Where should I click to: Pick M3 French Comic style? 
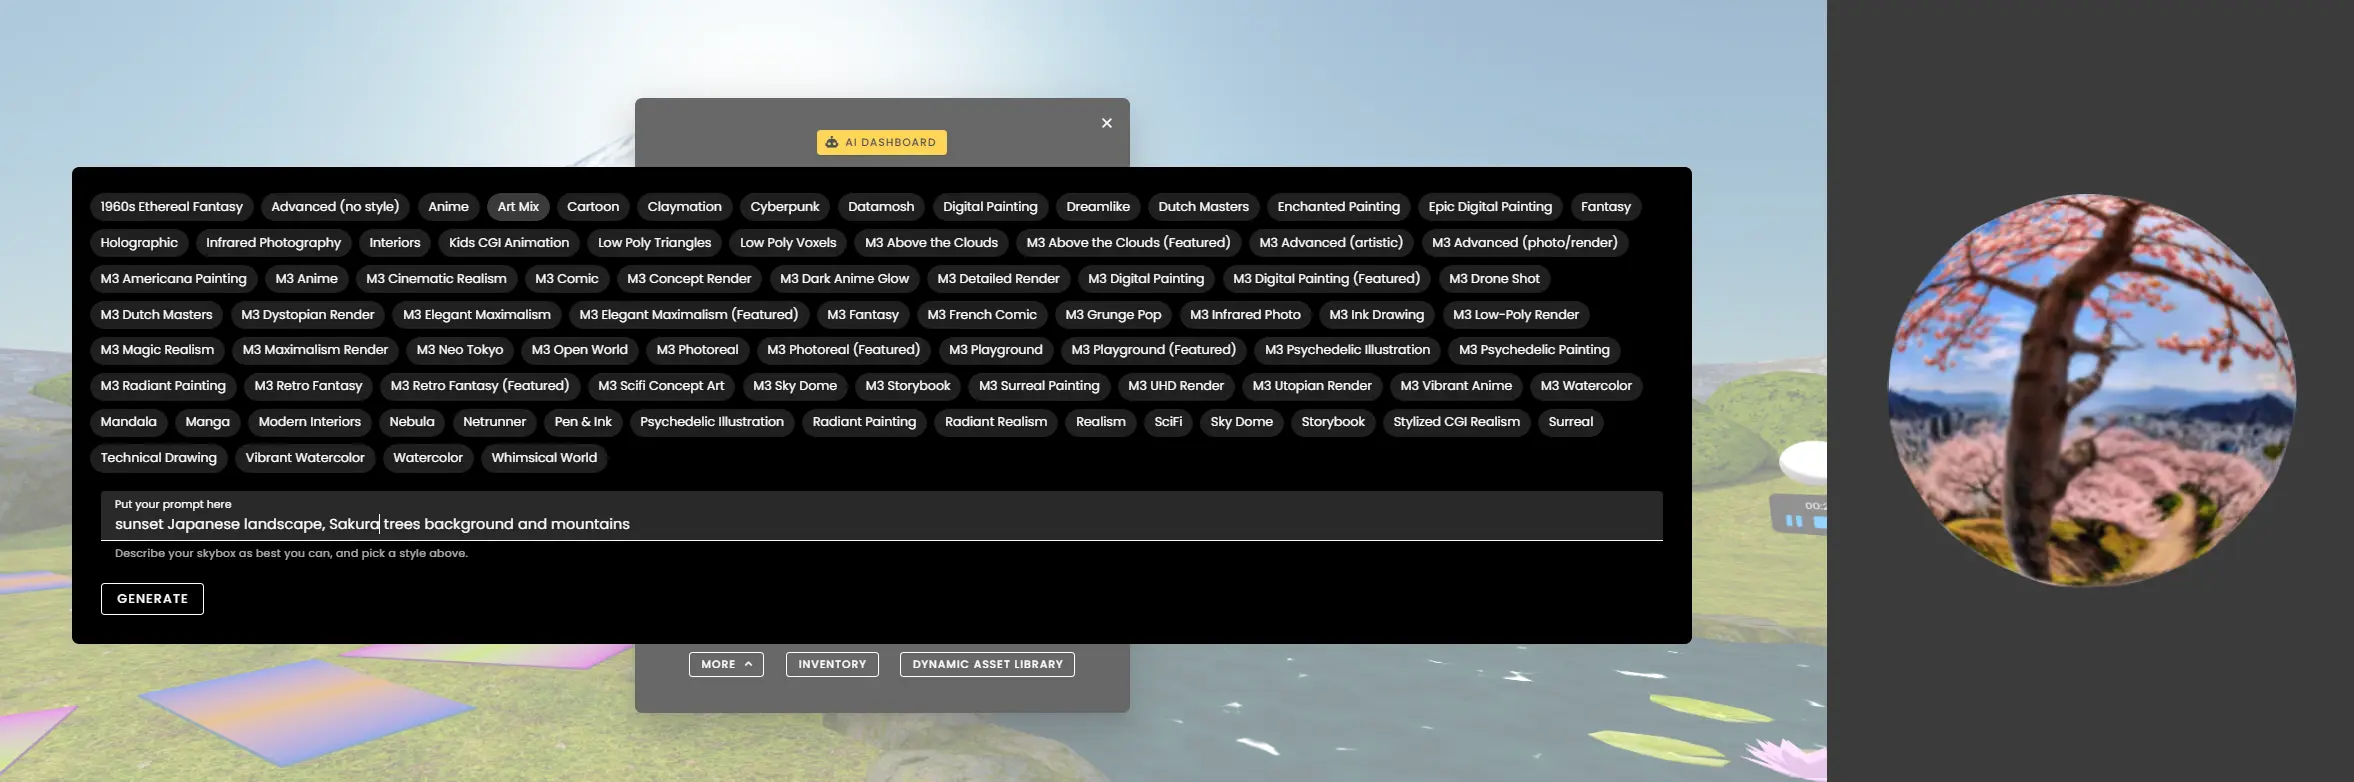click(982, 315)
